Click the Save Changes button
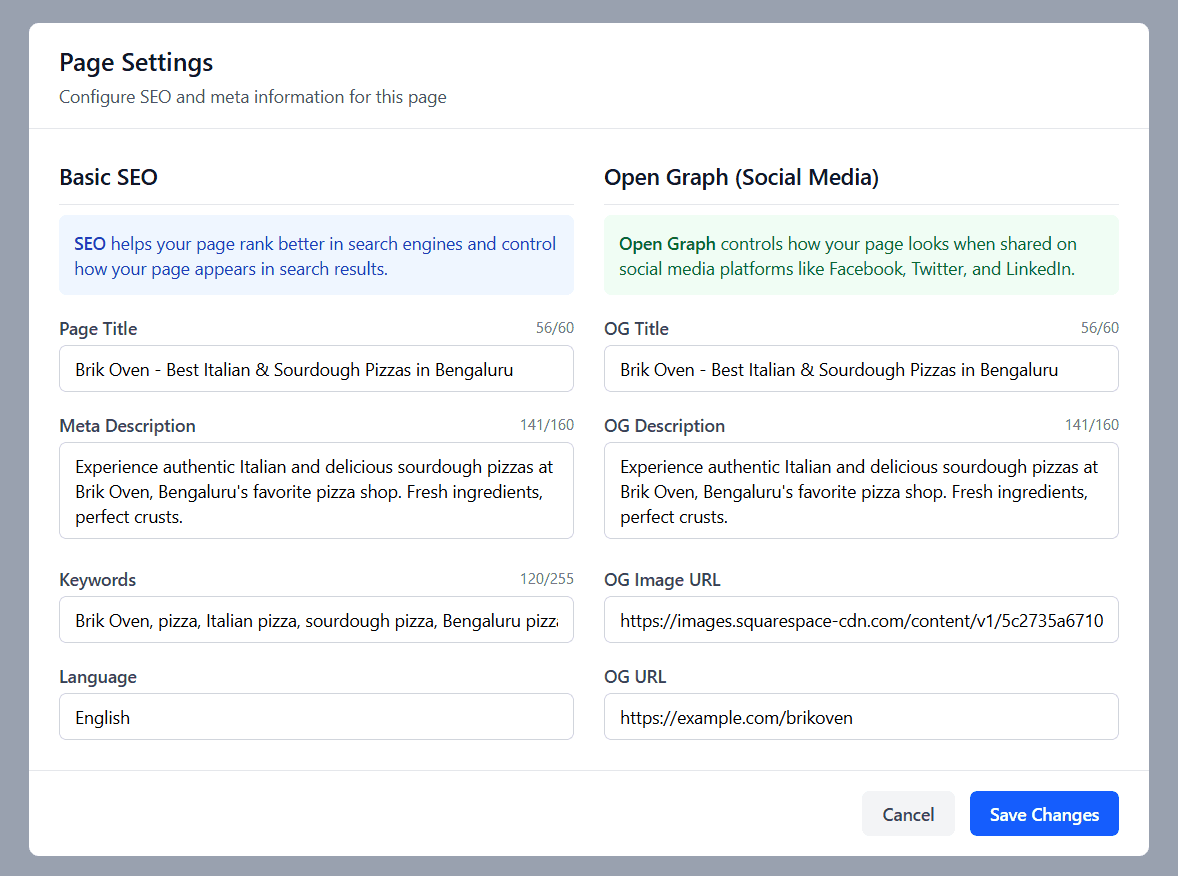1178x876 pixels. click(1044, 813)
